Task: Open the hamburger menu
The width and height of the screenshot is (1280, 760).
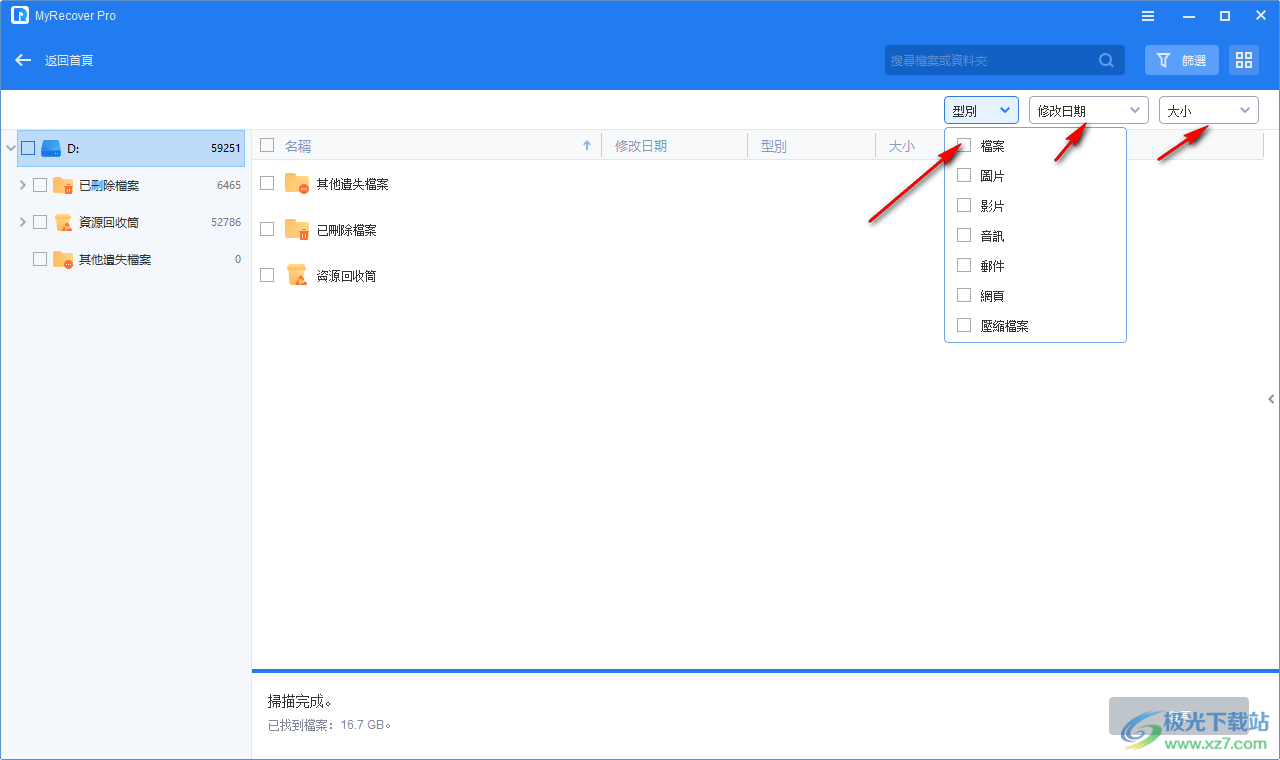Action: (1147, 15)
